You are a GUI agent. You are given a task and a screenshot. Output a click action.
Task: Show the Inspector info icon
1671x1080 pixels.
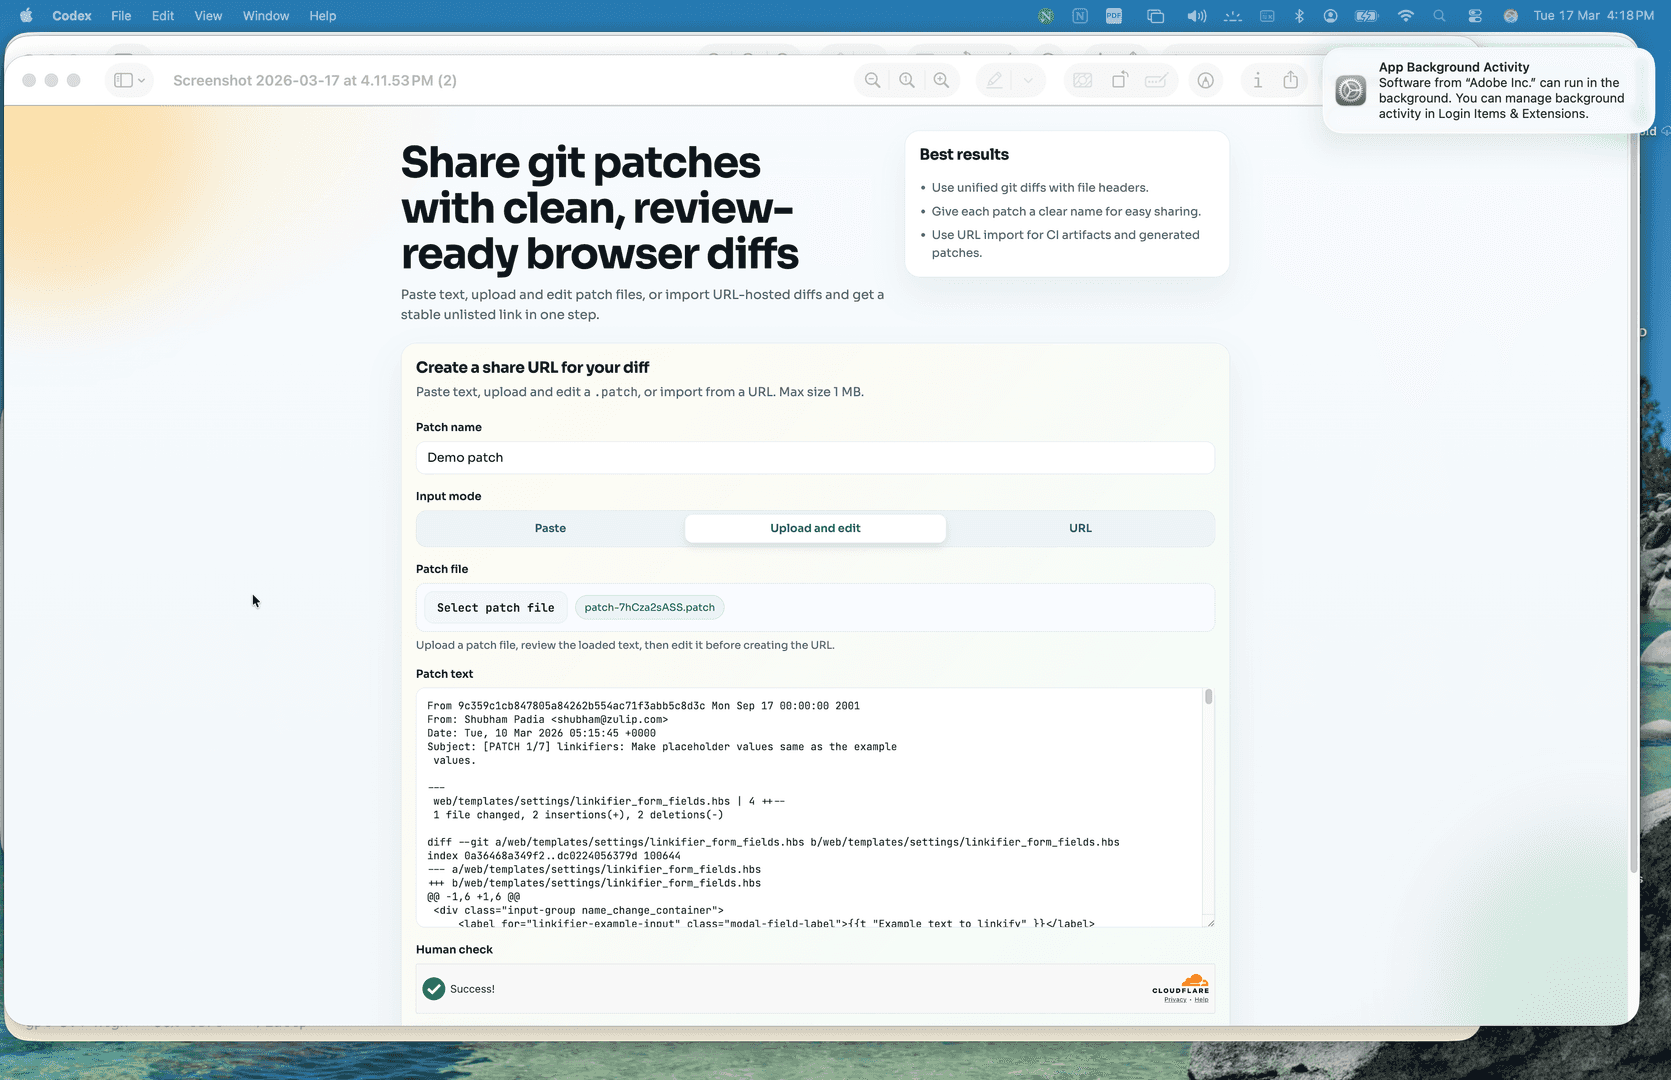tap(1258, 80)
